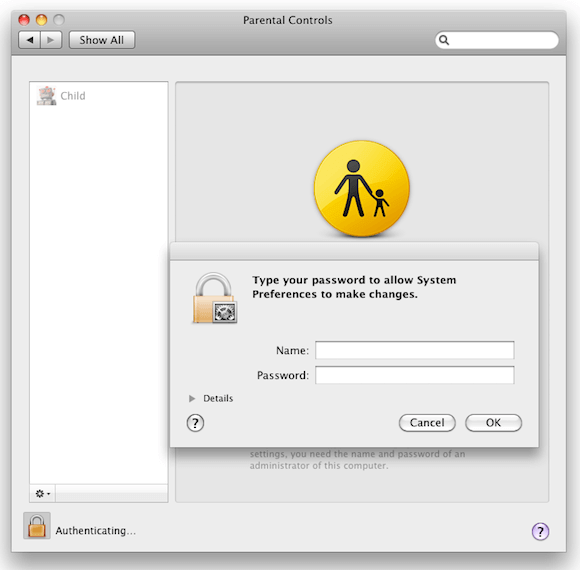
Task: Select the Child user account
Action: click(x=98, y=96)
